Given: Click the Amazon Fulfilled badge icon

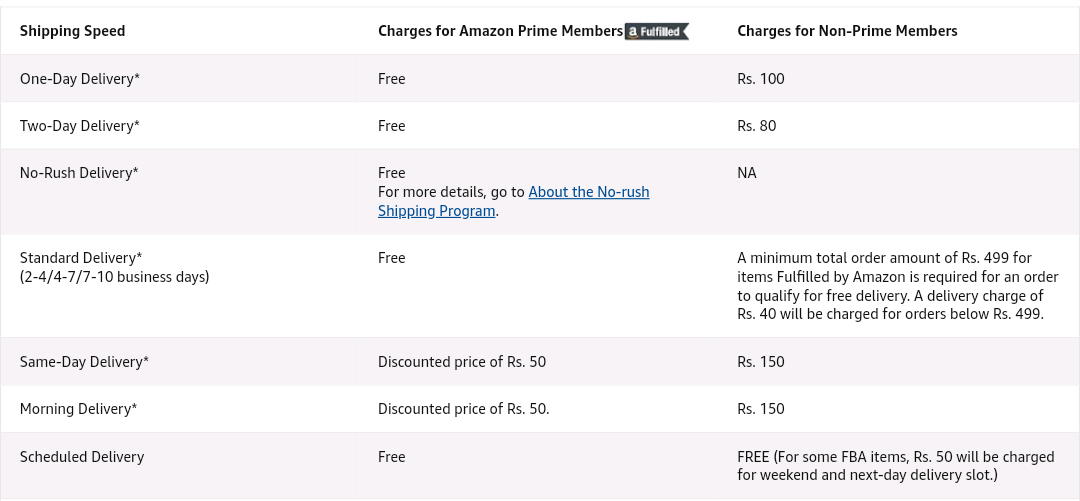Looking at the screenshot, I should point(656,32).
